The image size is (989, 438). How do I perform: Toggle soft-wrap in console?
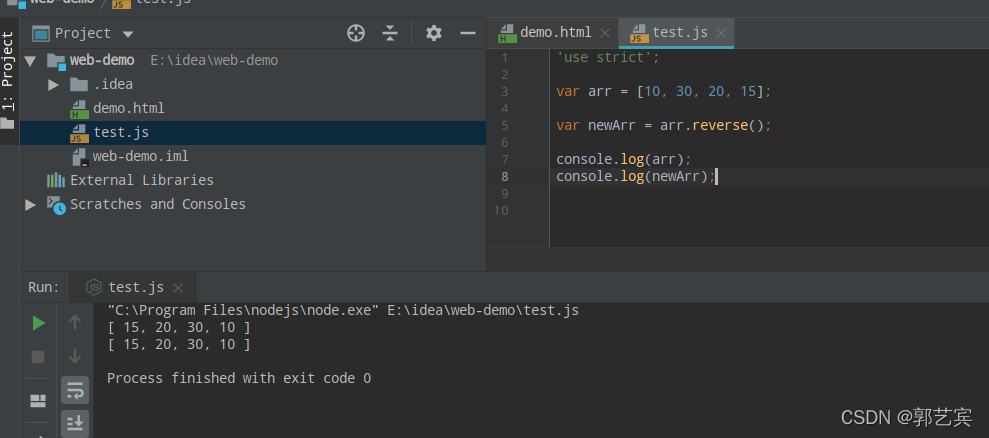tap(75, 390)
